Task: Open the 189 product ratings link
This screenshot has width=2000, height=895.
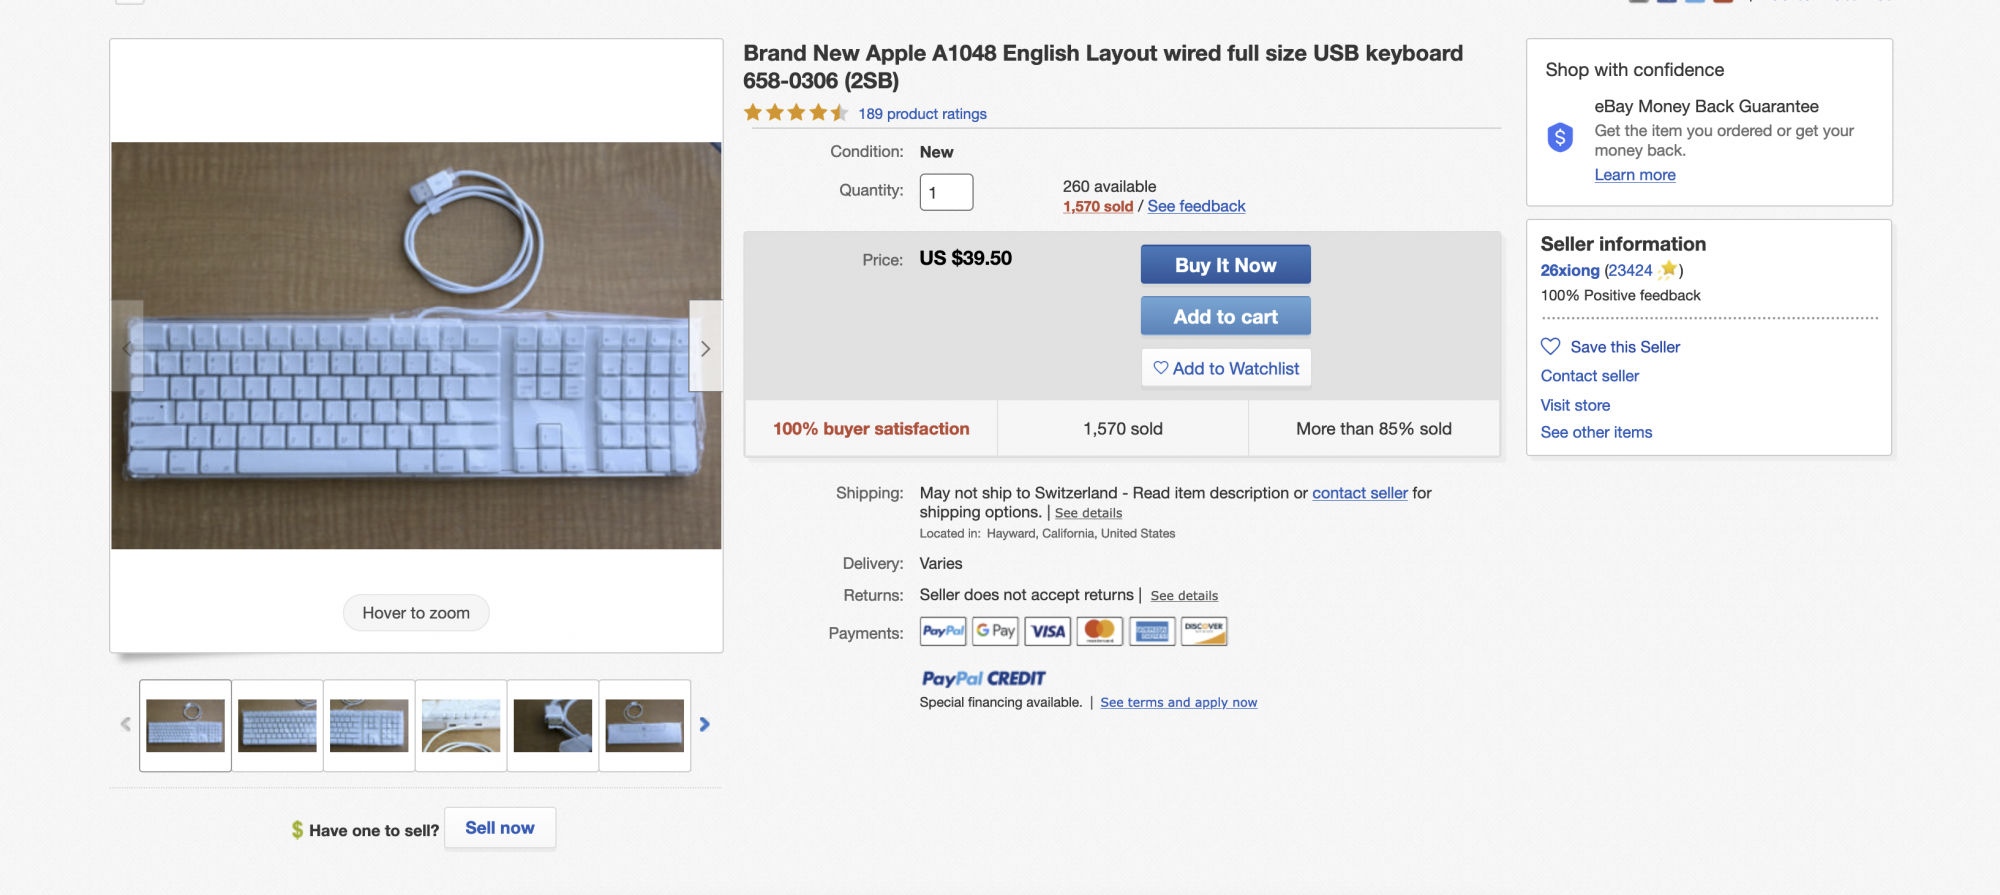Action: coord(922,114)
